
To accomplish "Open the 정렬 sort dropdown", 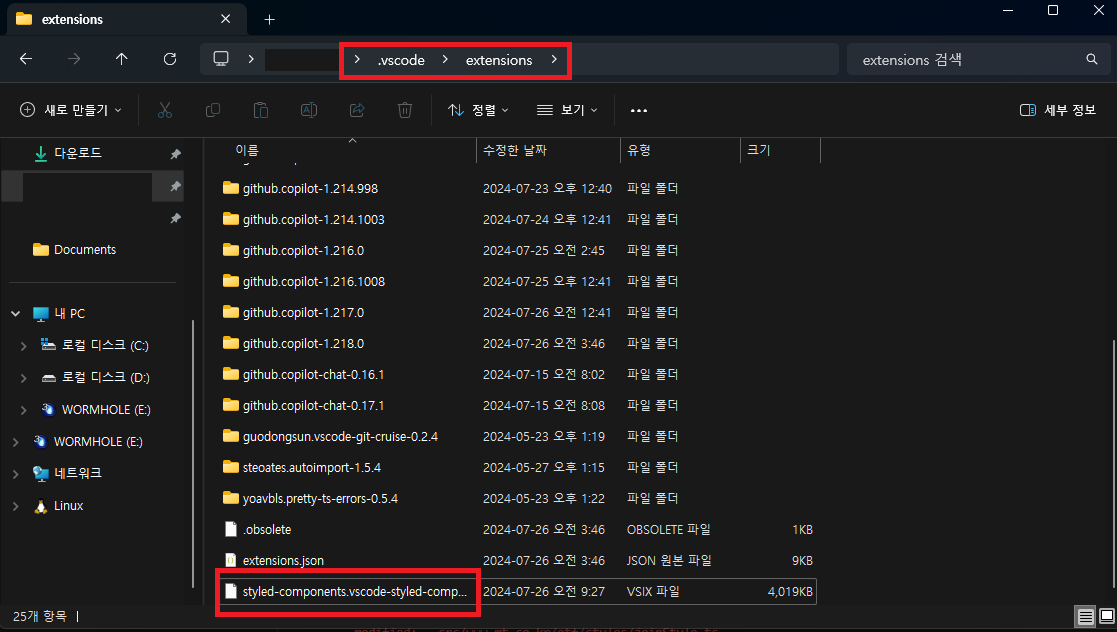I will (478, 110).
